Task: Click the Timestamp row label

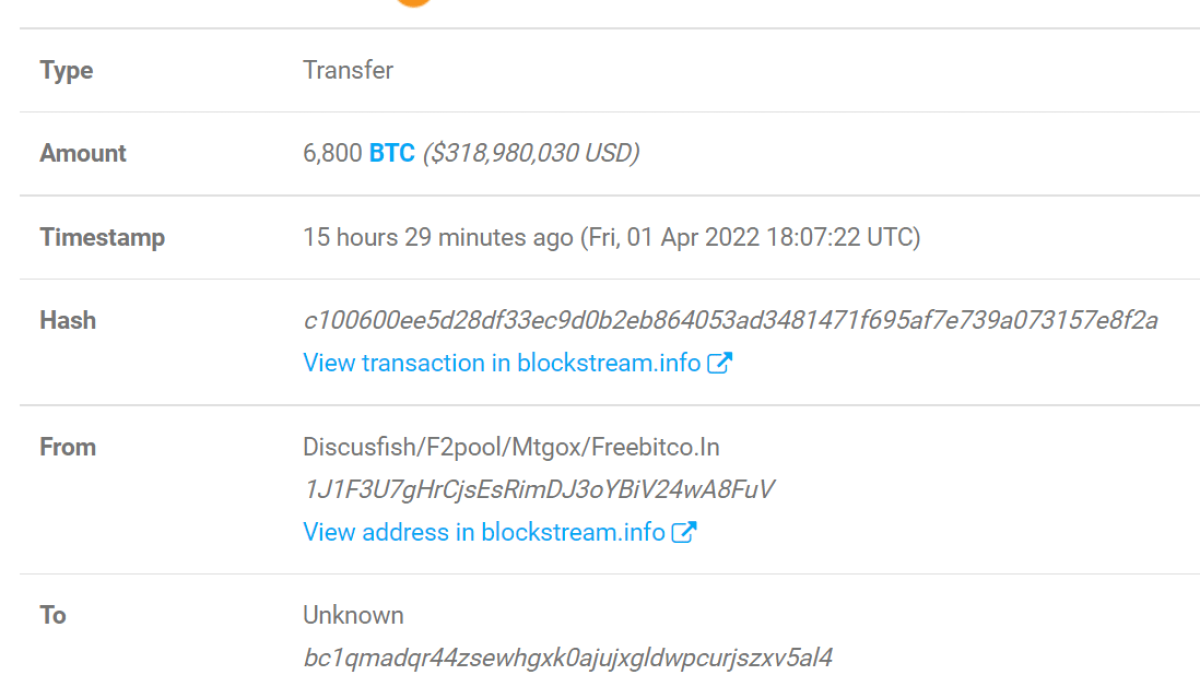Action: 102,238
